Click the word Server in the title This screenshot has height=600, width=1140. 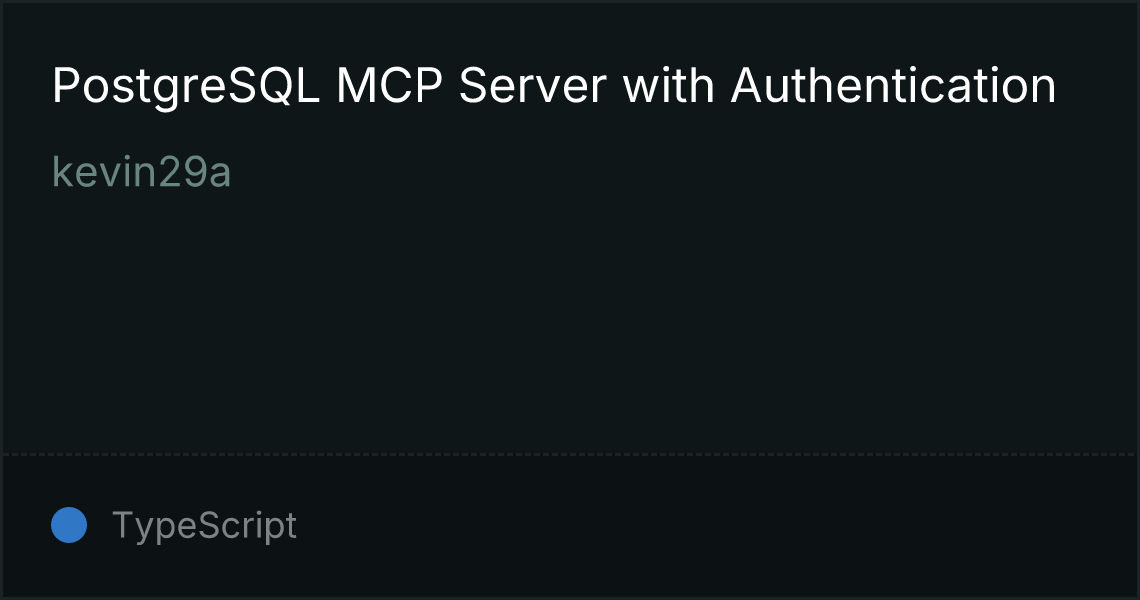pyautogui.click(x=532, y=85)
